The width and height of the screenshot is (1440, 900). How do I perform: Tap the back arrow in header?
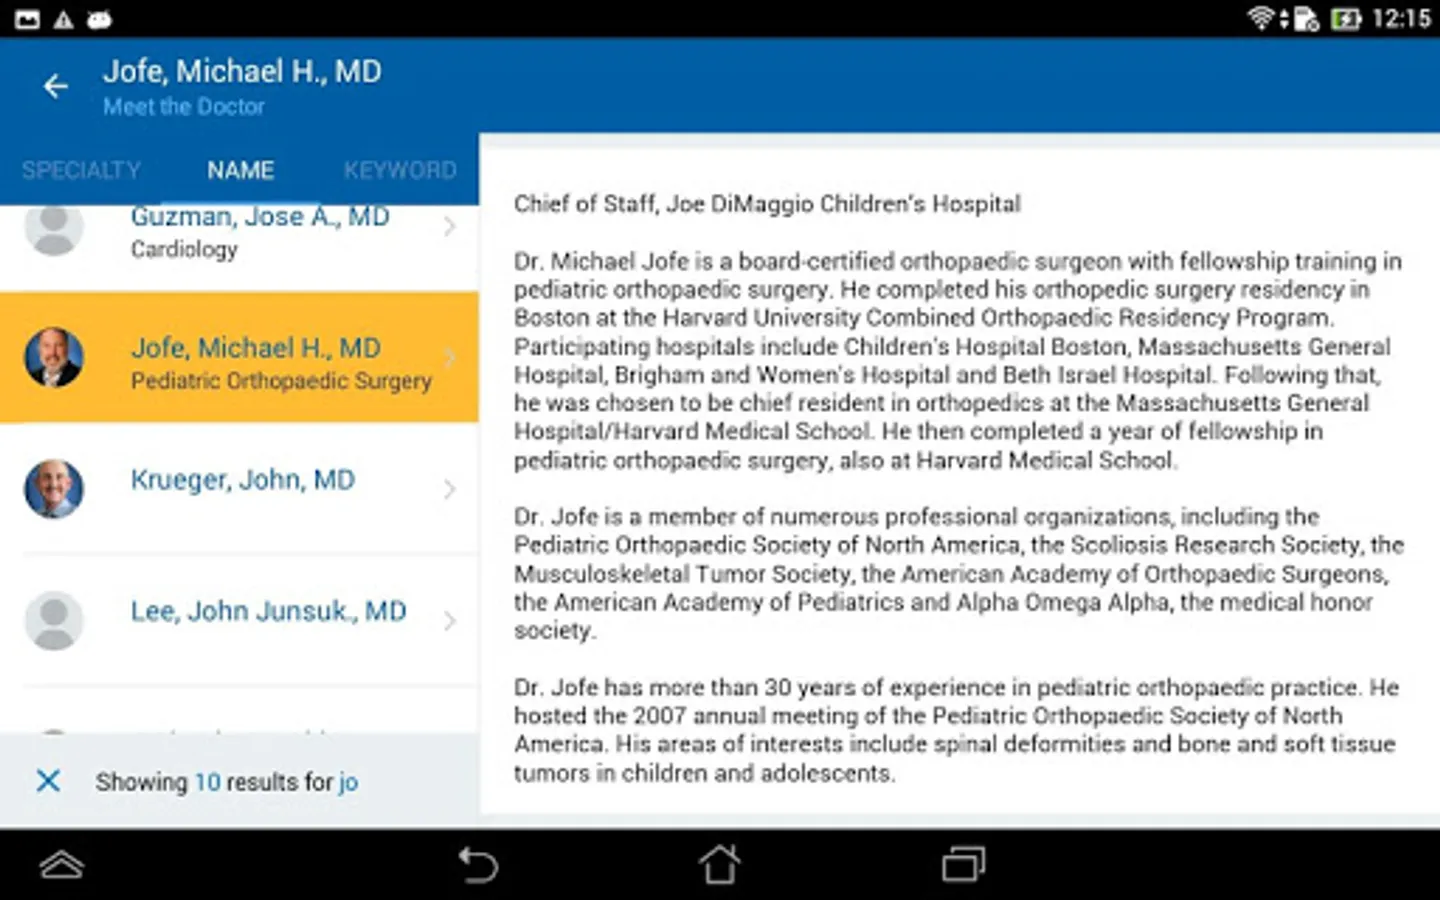click(56, 87)
